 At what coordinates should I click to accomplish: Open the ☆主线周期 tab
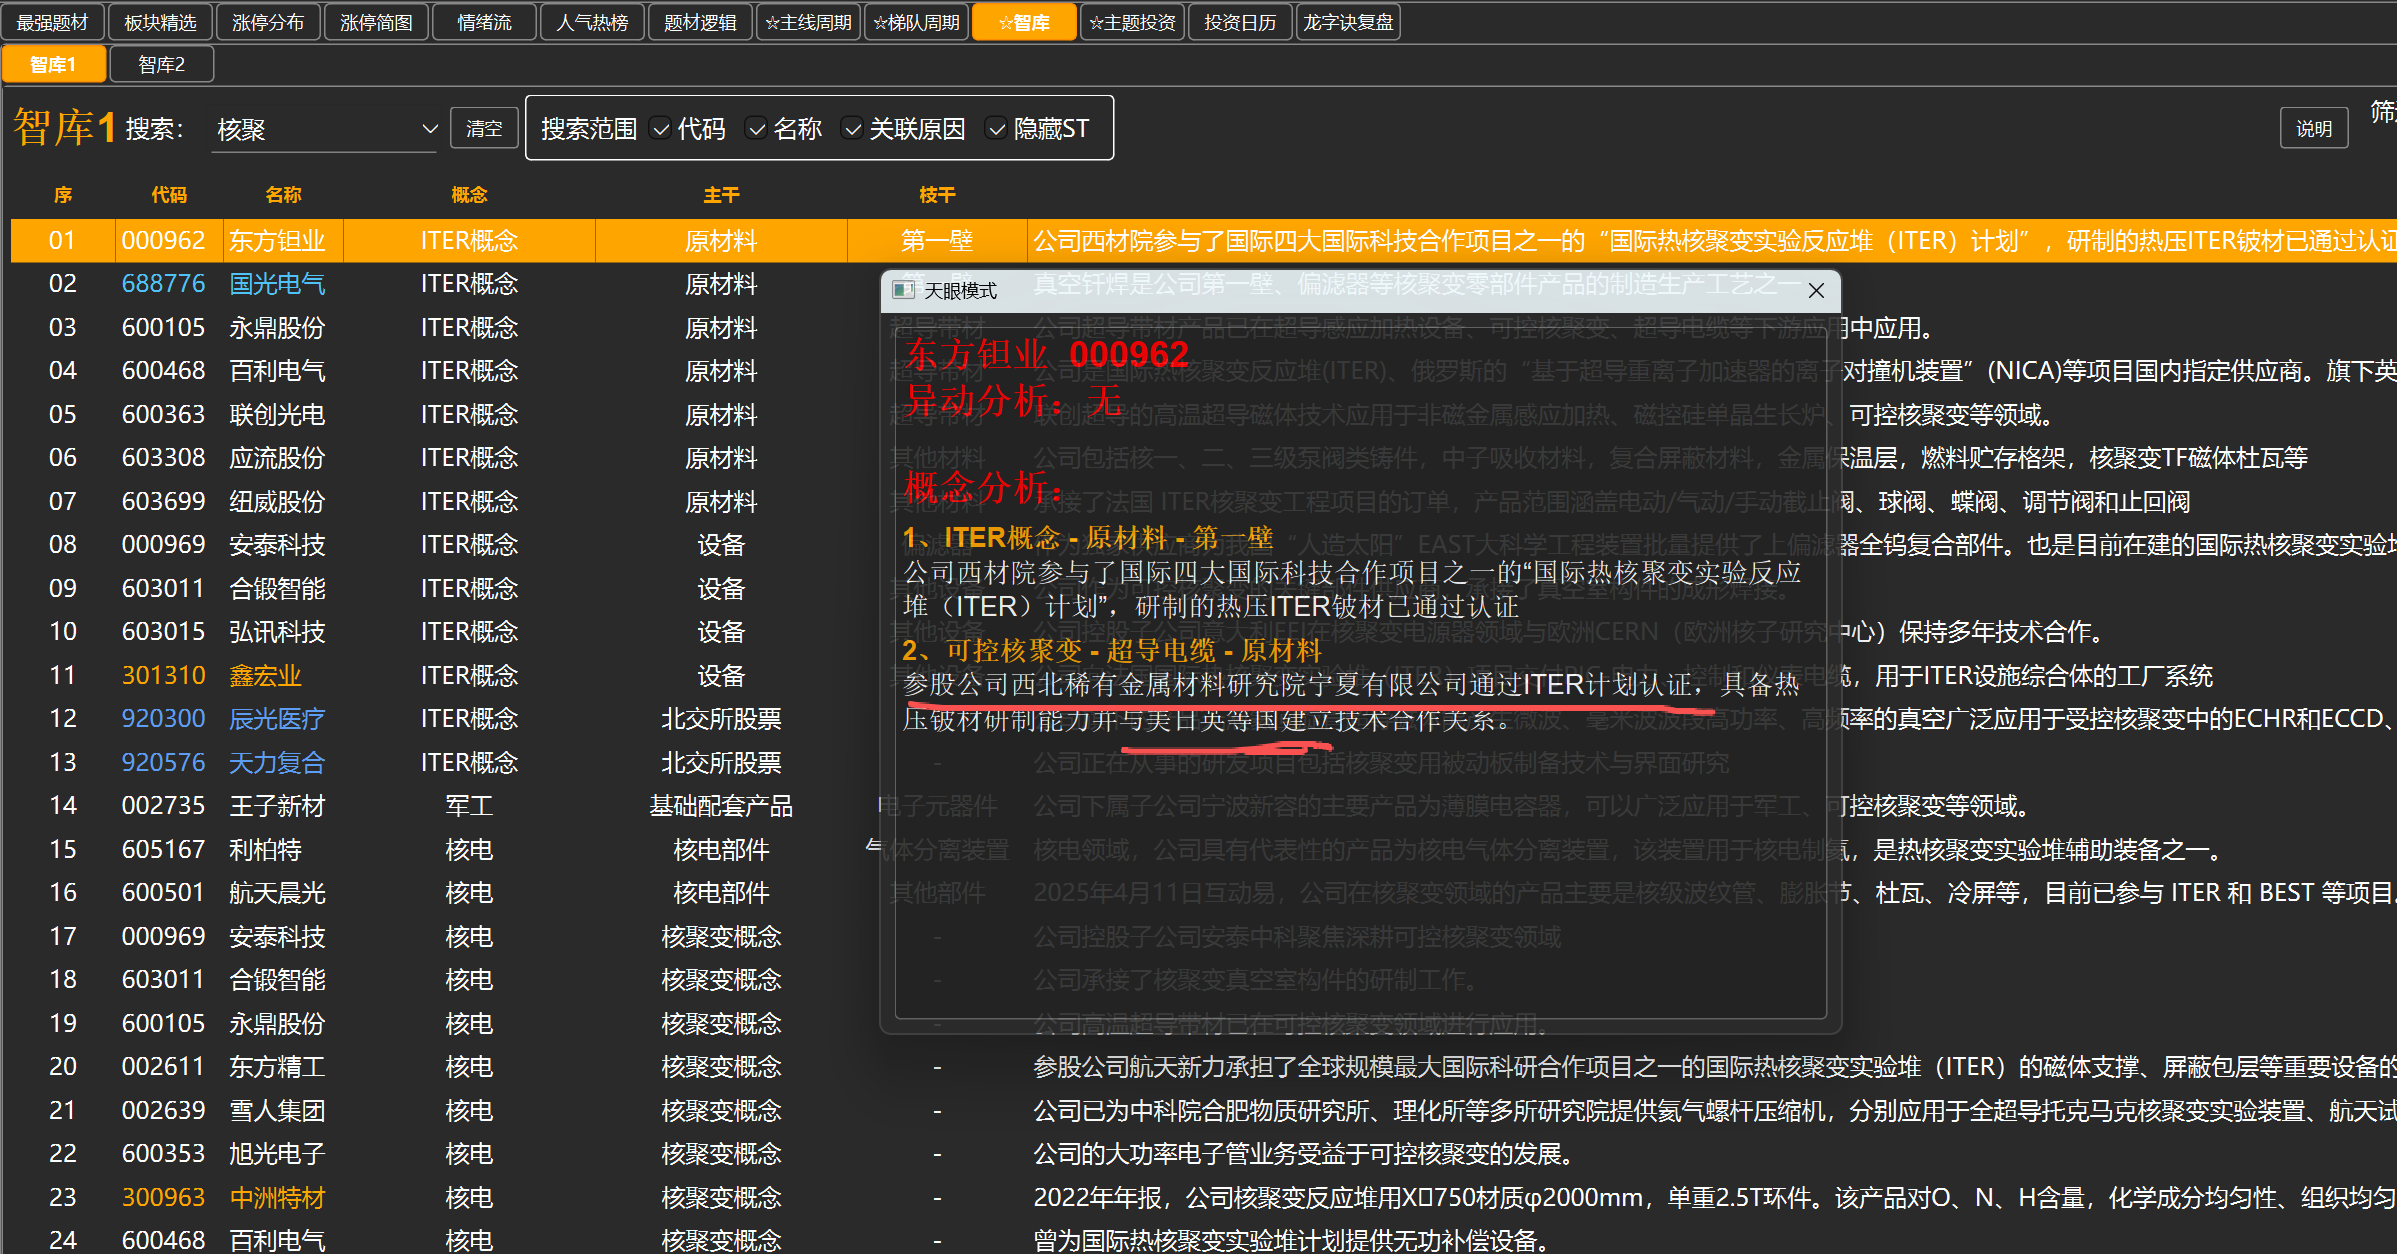[x=808, y=22]
